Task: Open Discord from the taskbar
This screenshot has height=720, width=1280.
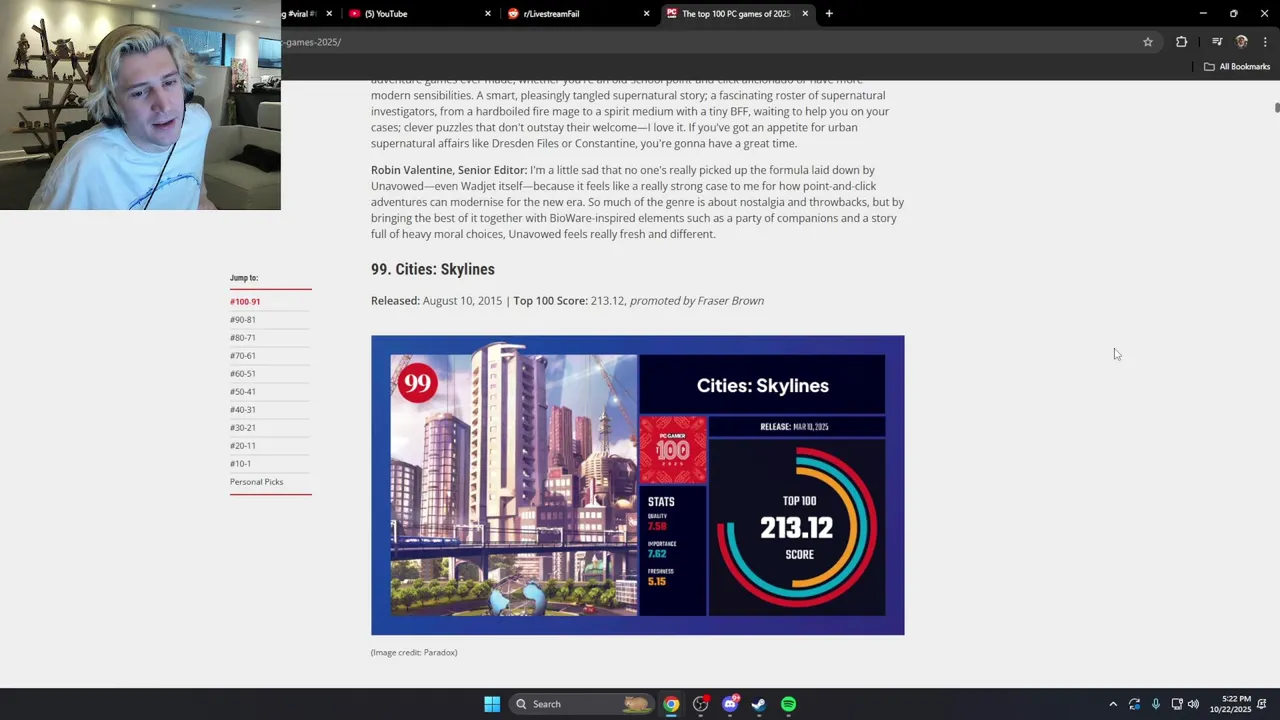Action: (x=730, y=704)
